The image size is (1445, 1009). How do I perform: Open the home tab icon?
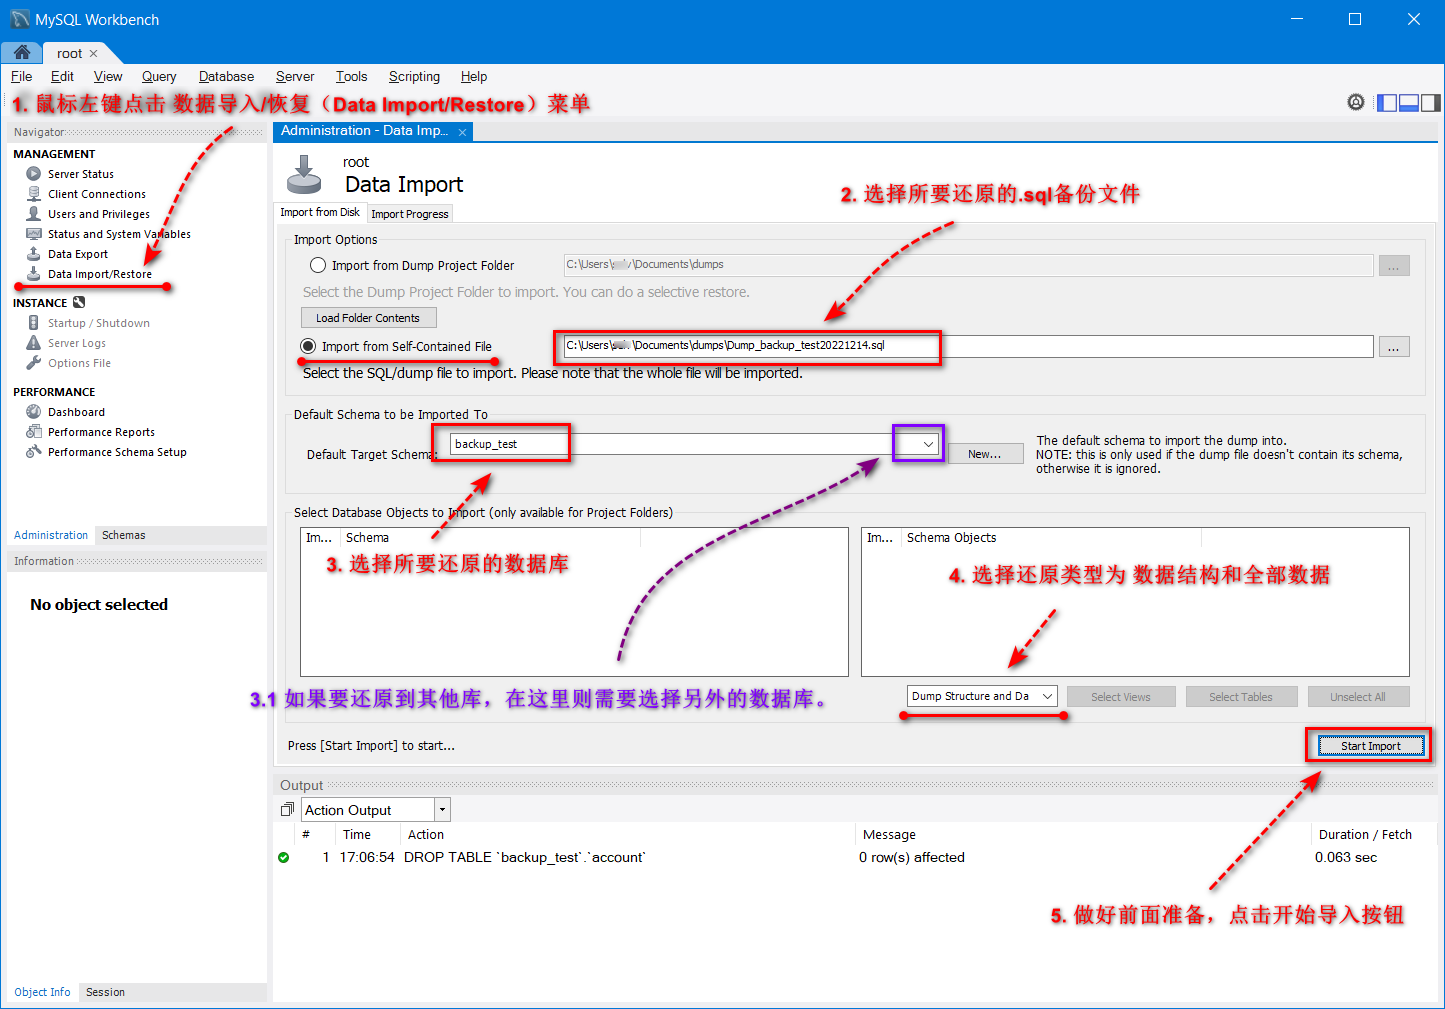21,52
